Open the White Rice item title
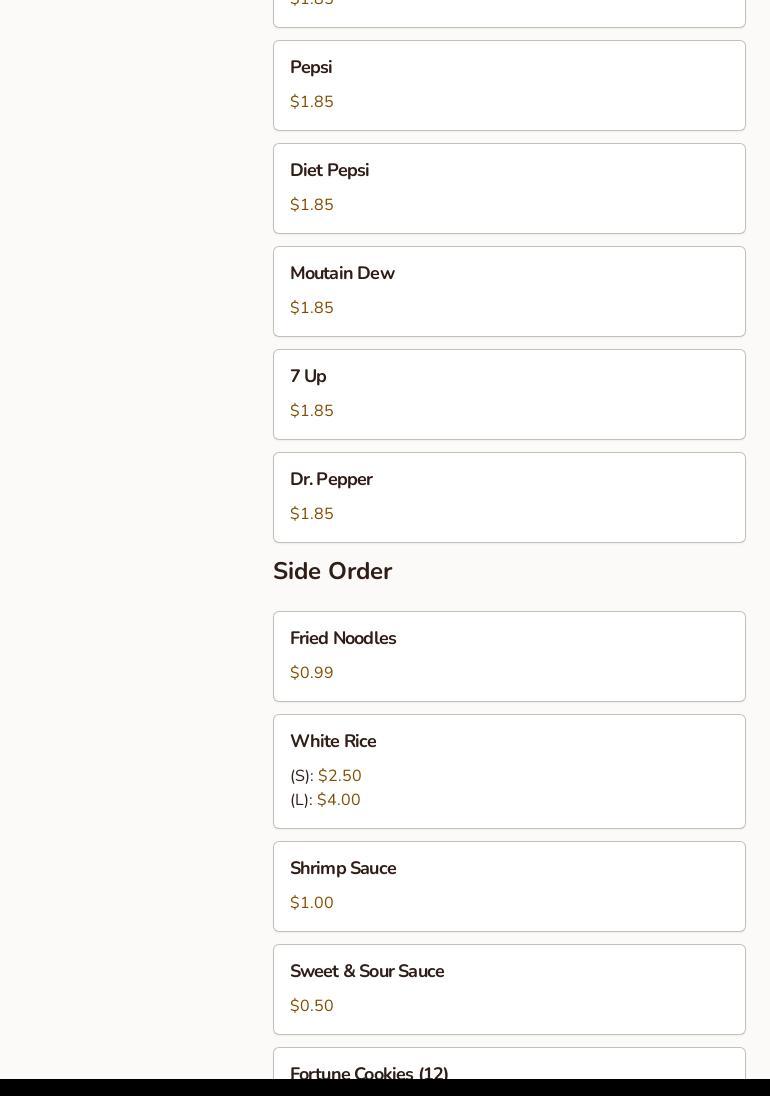 pyautogui.click(x=333, y=741)
